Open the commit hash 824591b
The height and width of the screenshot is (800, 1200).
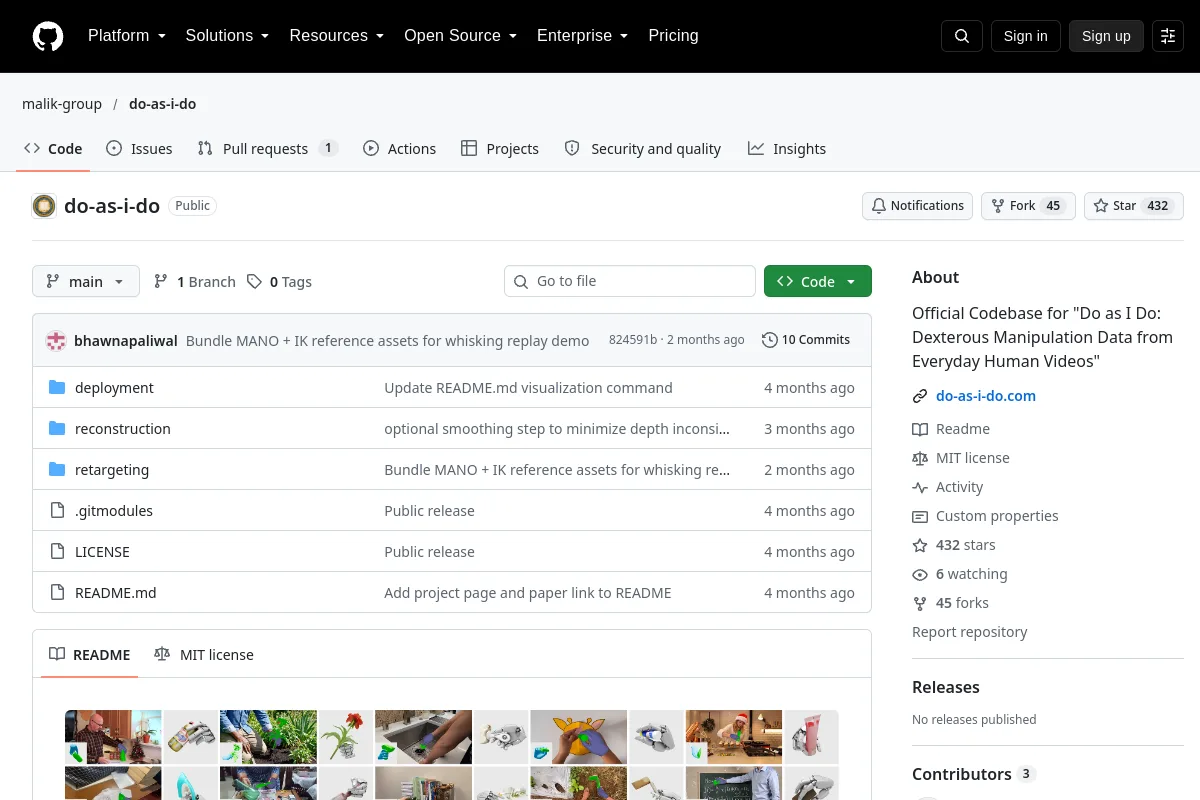point(633,340)
